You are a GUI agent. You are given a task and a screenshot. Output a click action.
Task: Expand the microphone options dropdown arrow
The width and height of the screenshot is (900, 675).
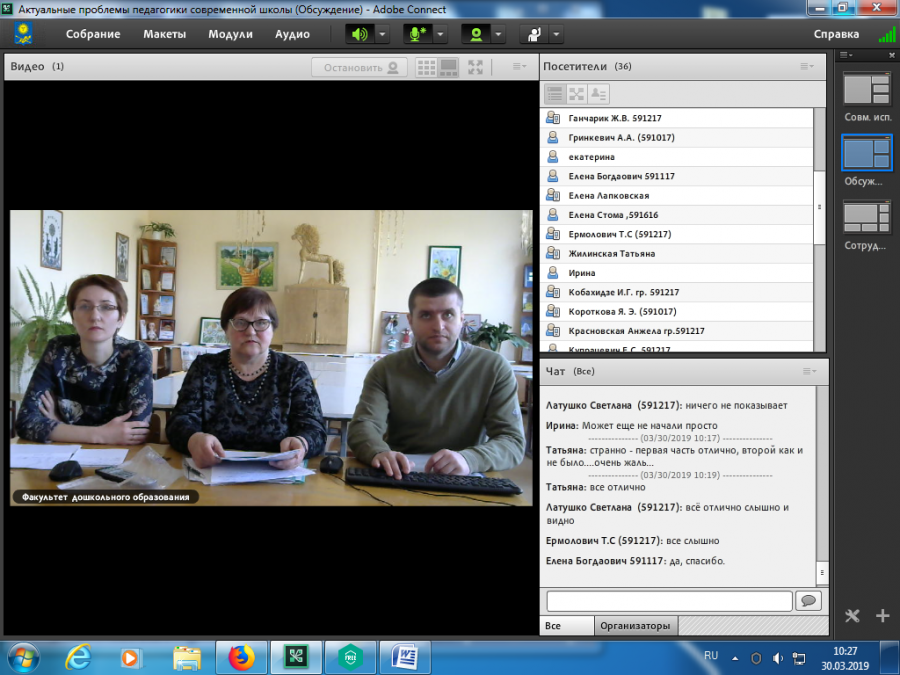coord(440,34)
